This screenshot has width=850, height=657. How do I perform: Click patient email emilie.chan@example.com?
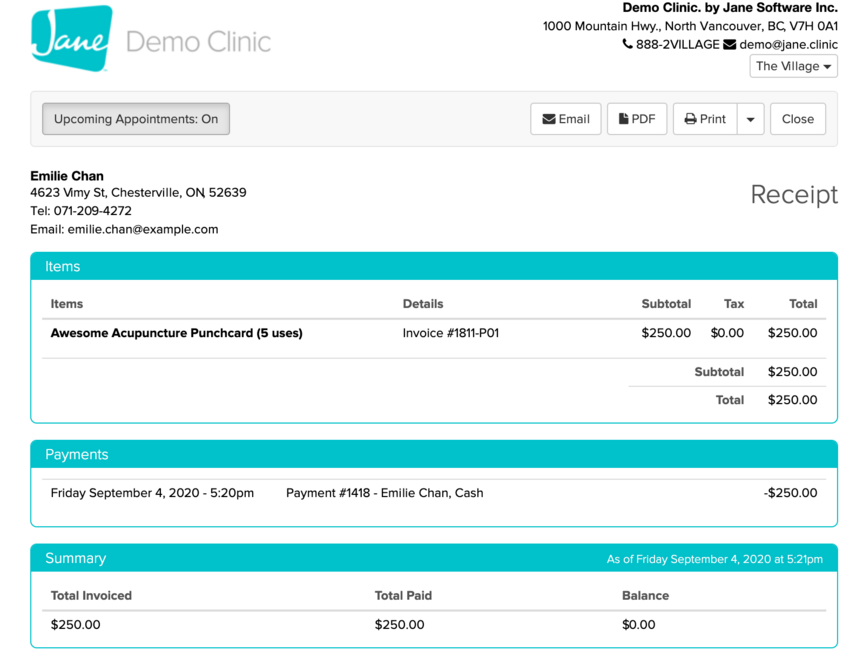(142, 229)
